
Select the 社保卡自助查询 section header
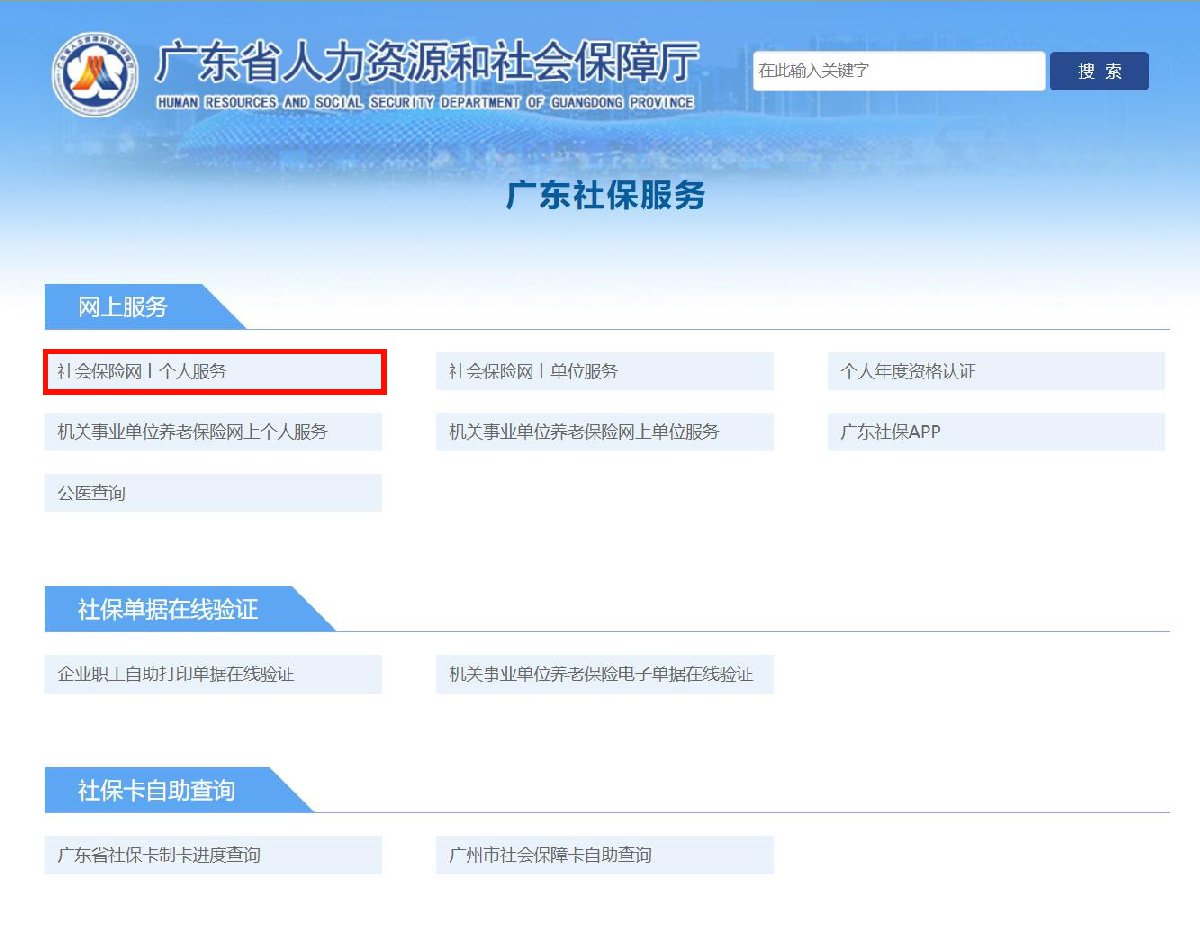158,790
